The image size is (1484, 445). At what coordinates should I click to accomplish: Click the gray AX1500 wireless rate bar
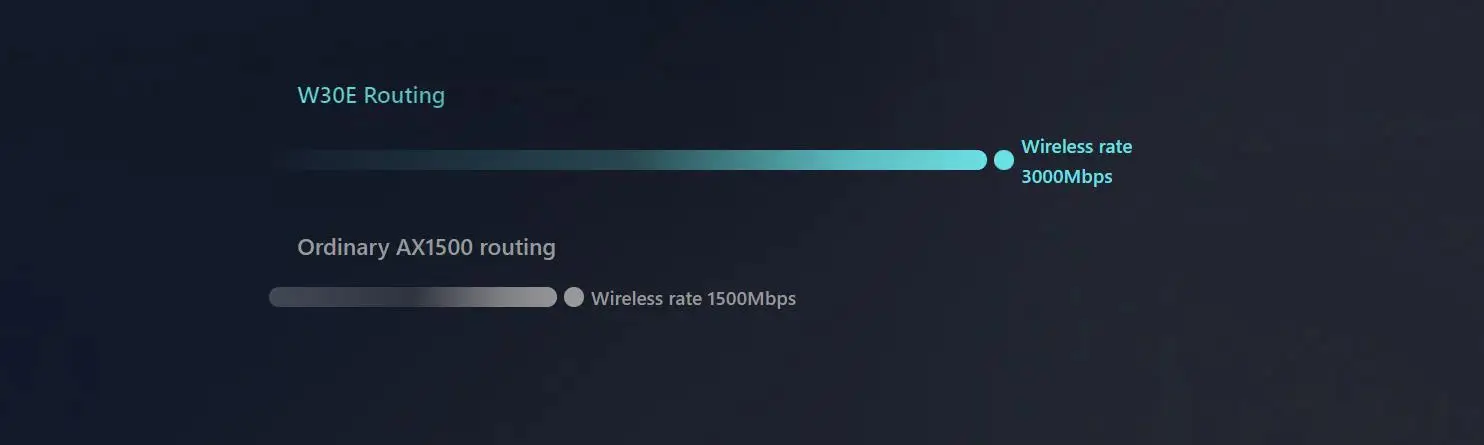pyautogui.click(x=413, y=297)
